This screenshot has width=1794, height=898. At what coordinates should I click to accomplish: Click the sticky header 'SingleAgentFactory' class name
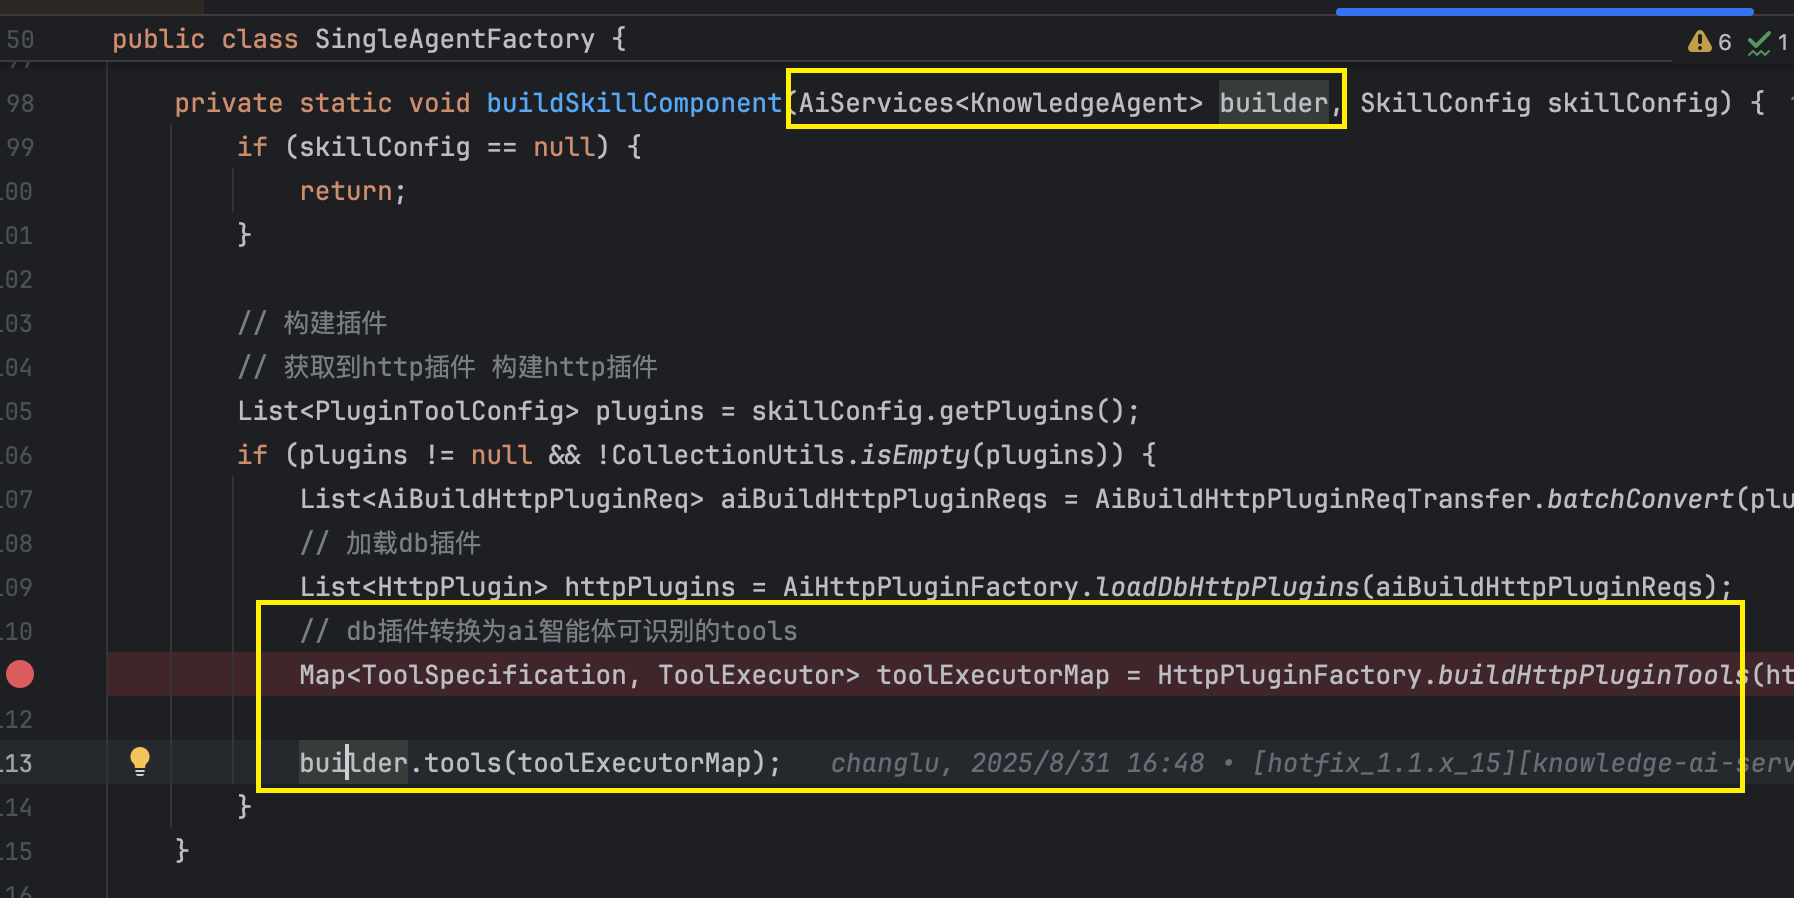point(455,39)
